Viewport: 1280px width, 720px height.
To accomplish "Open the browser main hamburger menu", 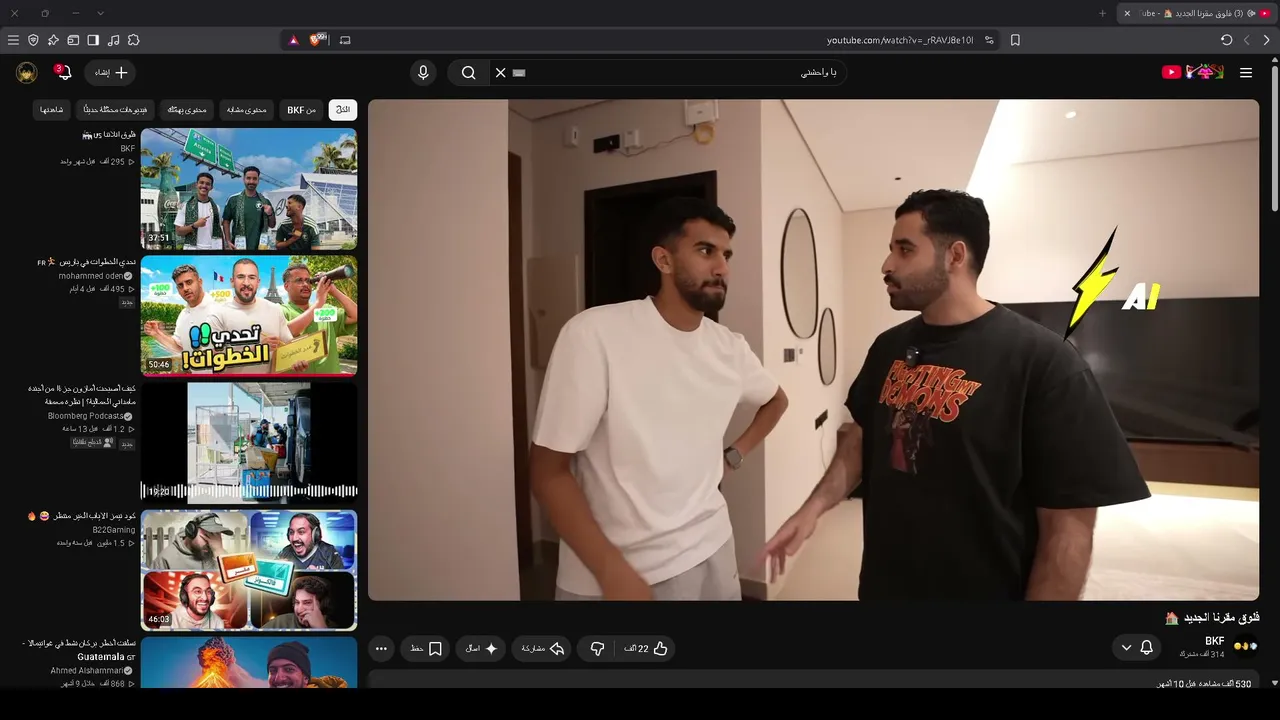I will tap(13, 40).
